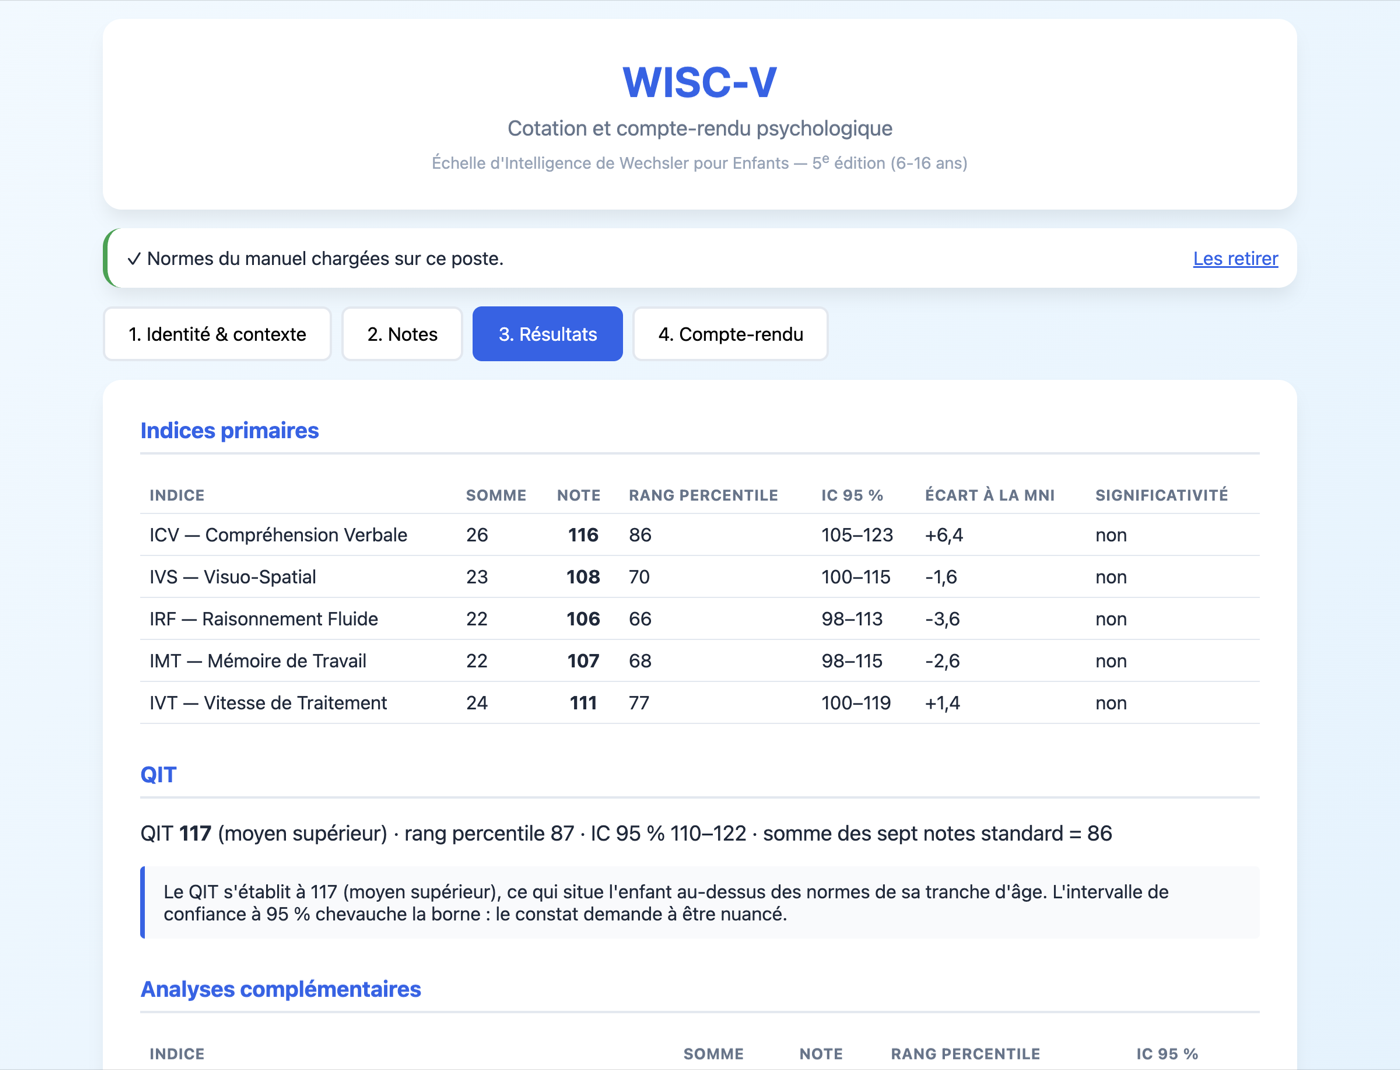
Task: Click the interval '105–123' in the ICV row
Action: (x=857, y=535)
